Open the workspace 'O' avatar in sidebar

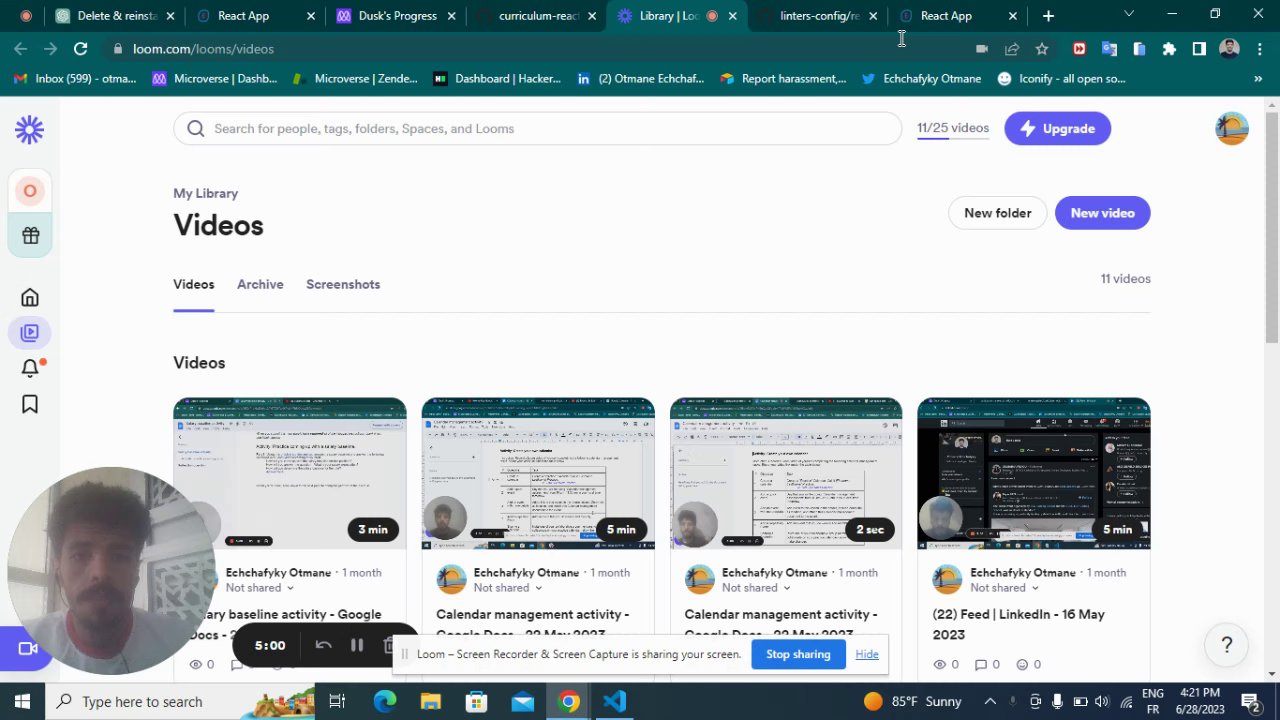(x=30, y=191)
